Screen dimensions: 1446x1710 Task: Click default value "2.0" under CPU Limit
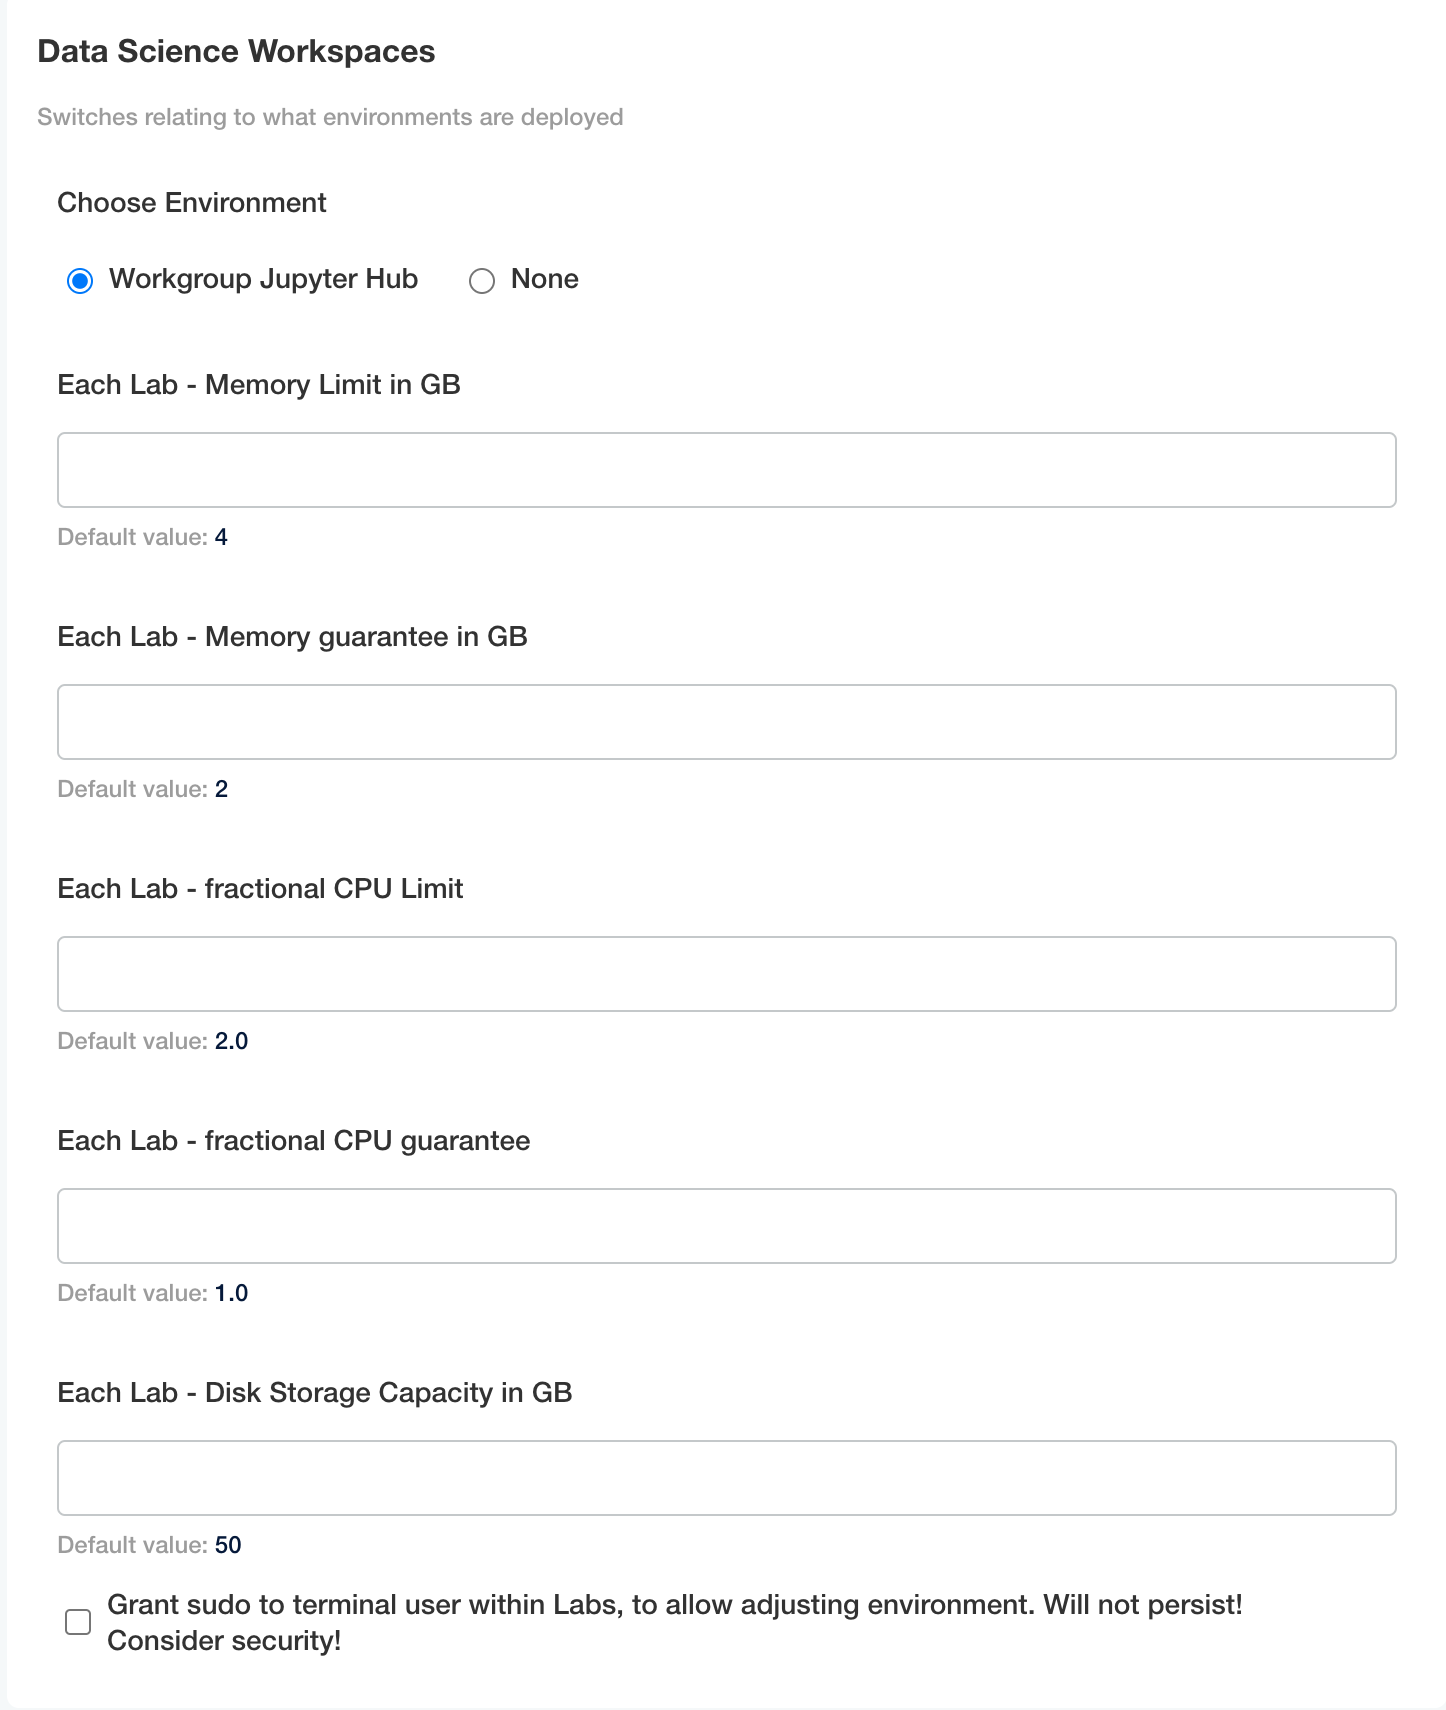tap(232, 1041)
